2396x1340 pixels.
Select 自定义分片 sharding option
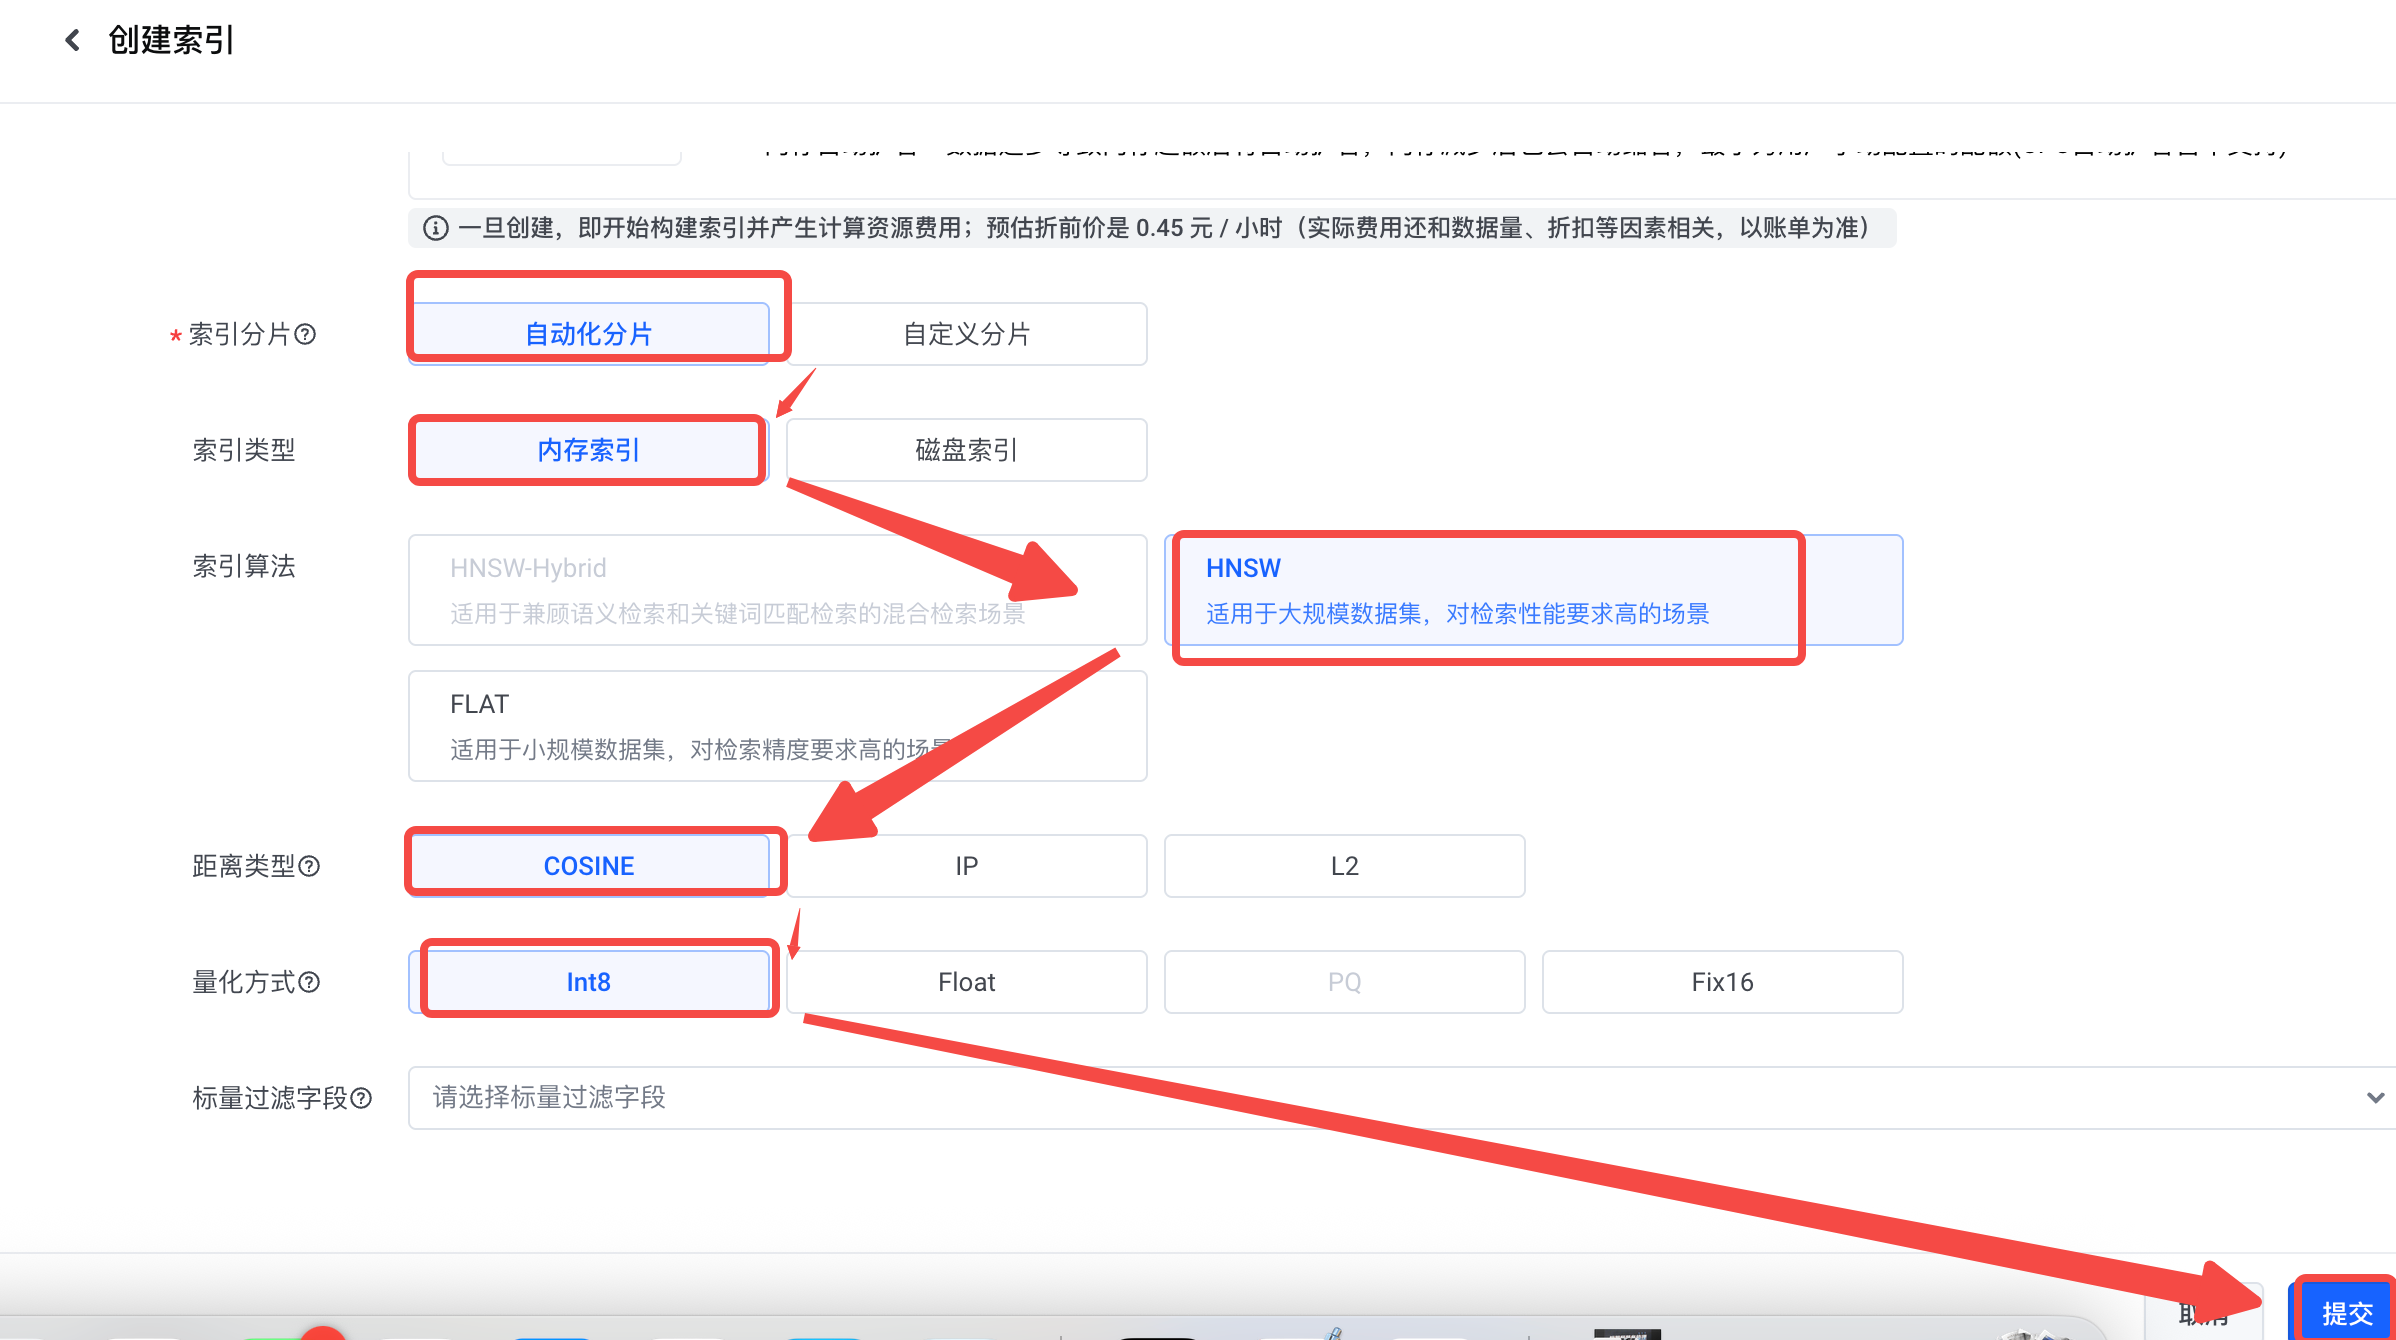pyautogui.click(x=967, y=334)
